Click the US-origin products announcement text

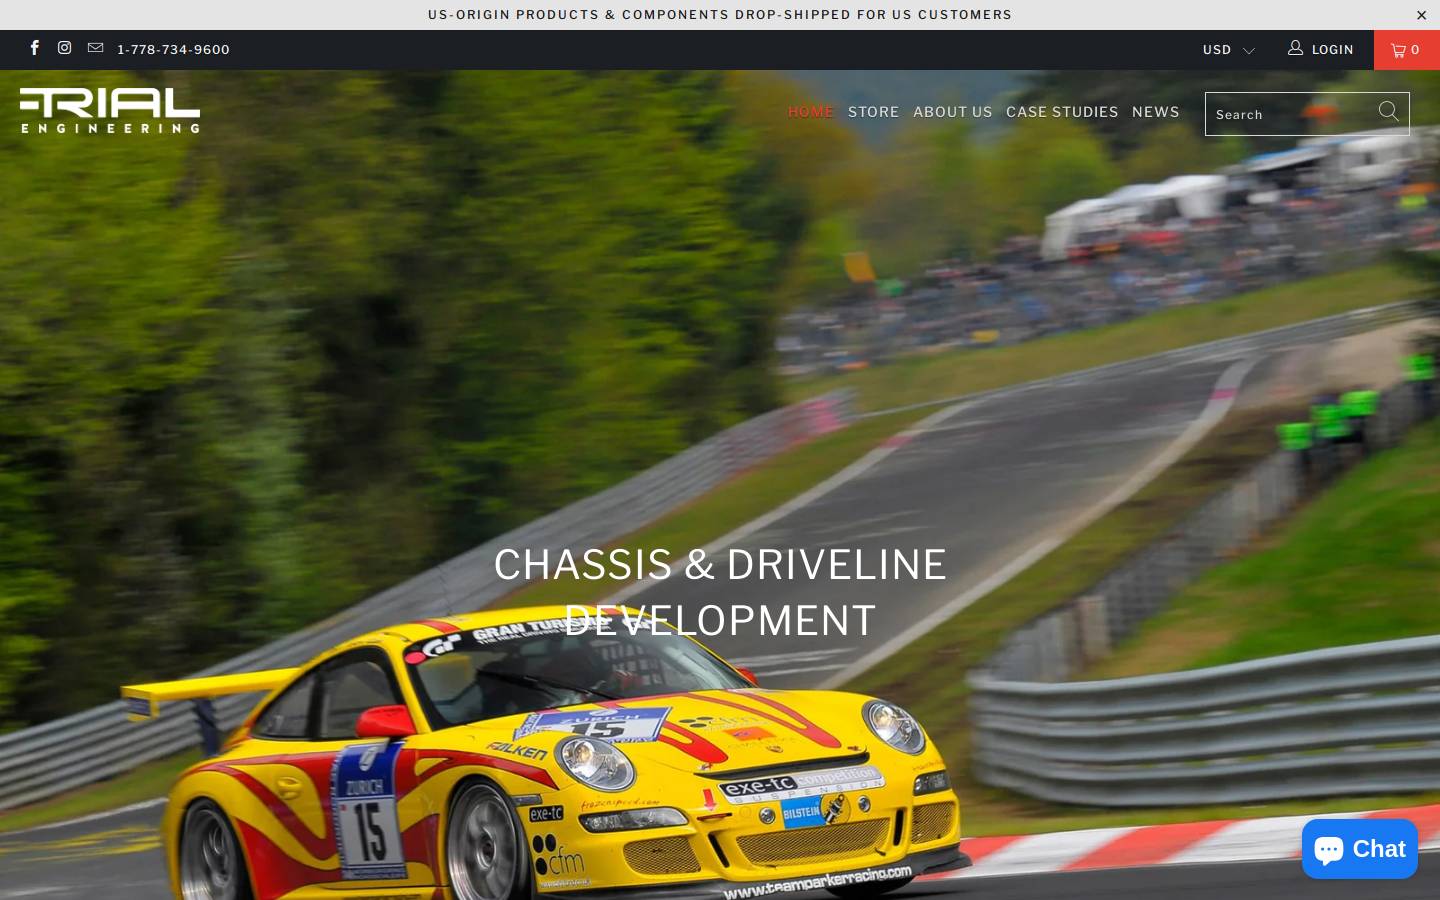pyautogui.click(x=720, y=15)
